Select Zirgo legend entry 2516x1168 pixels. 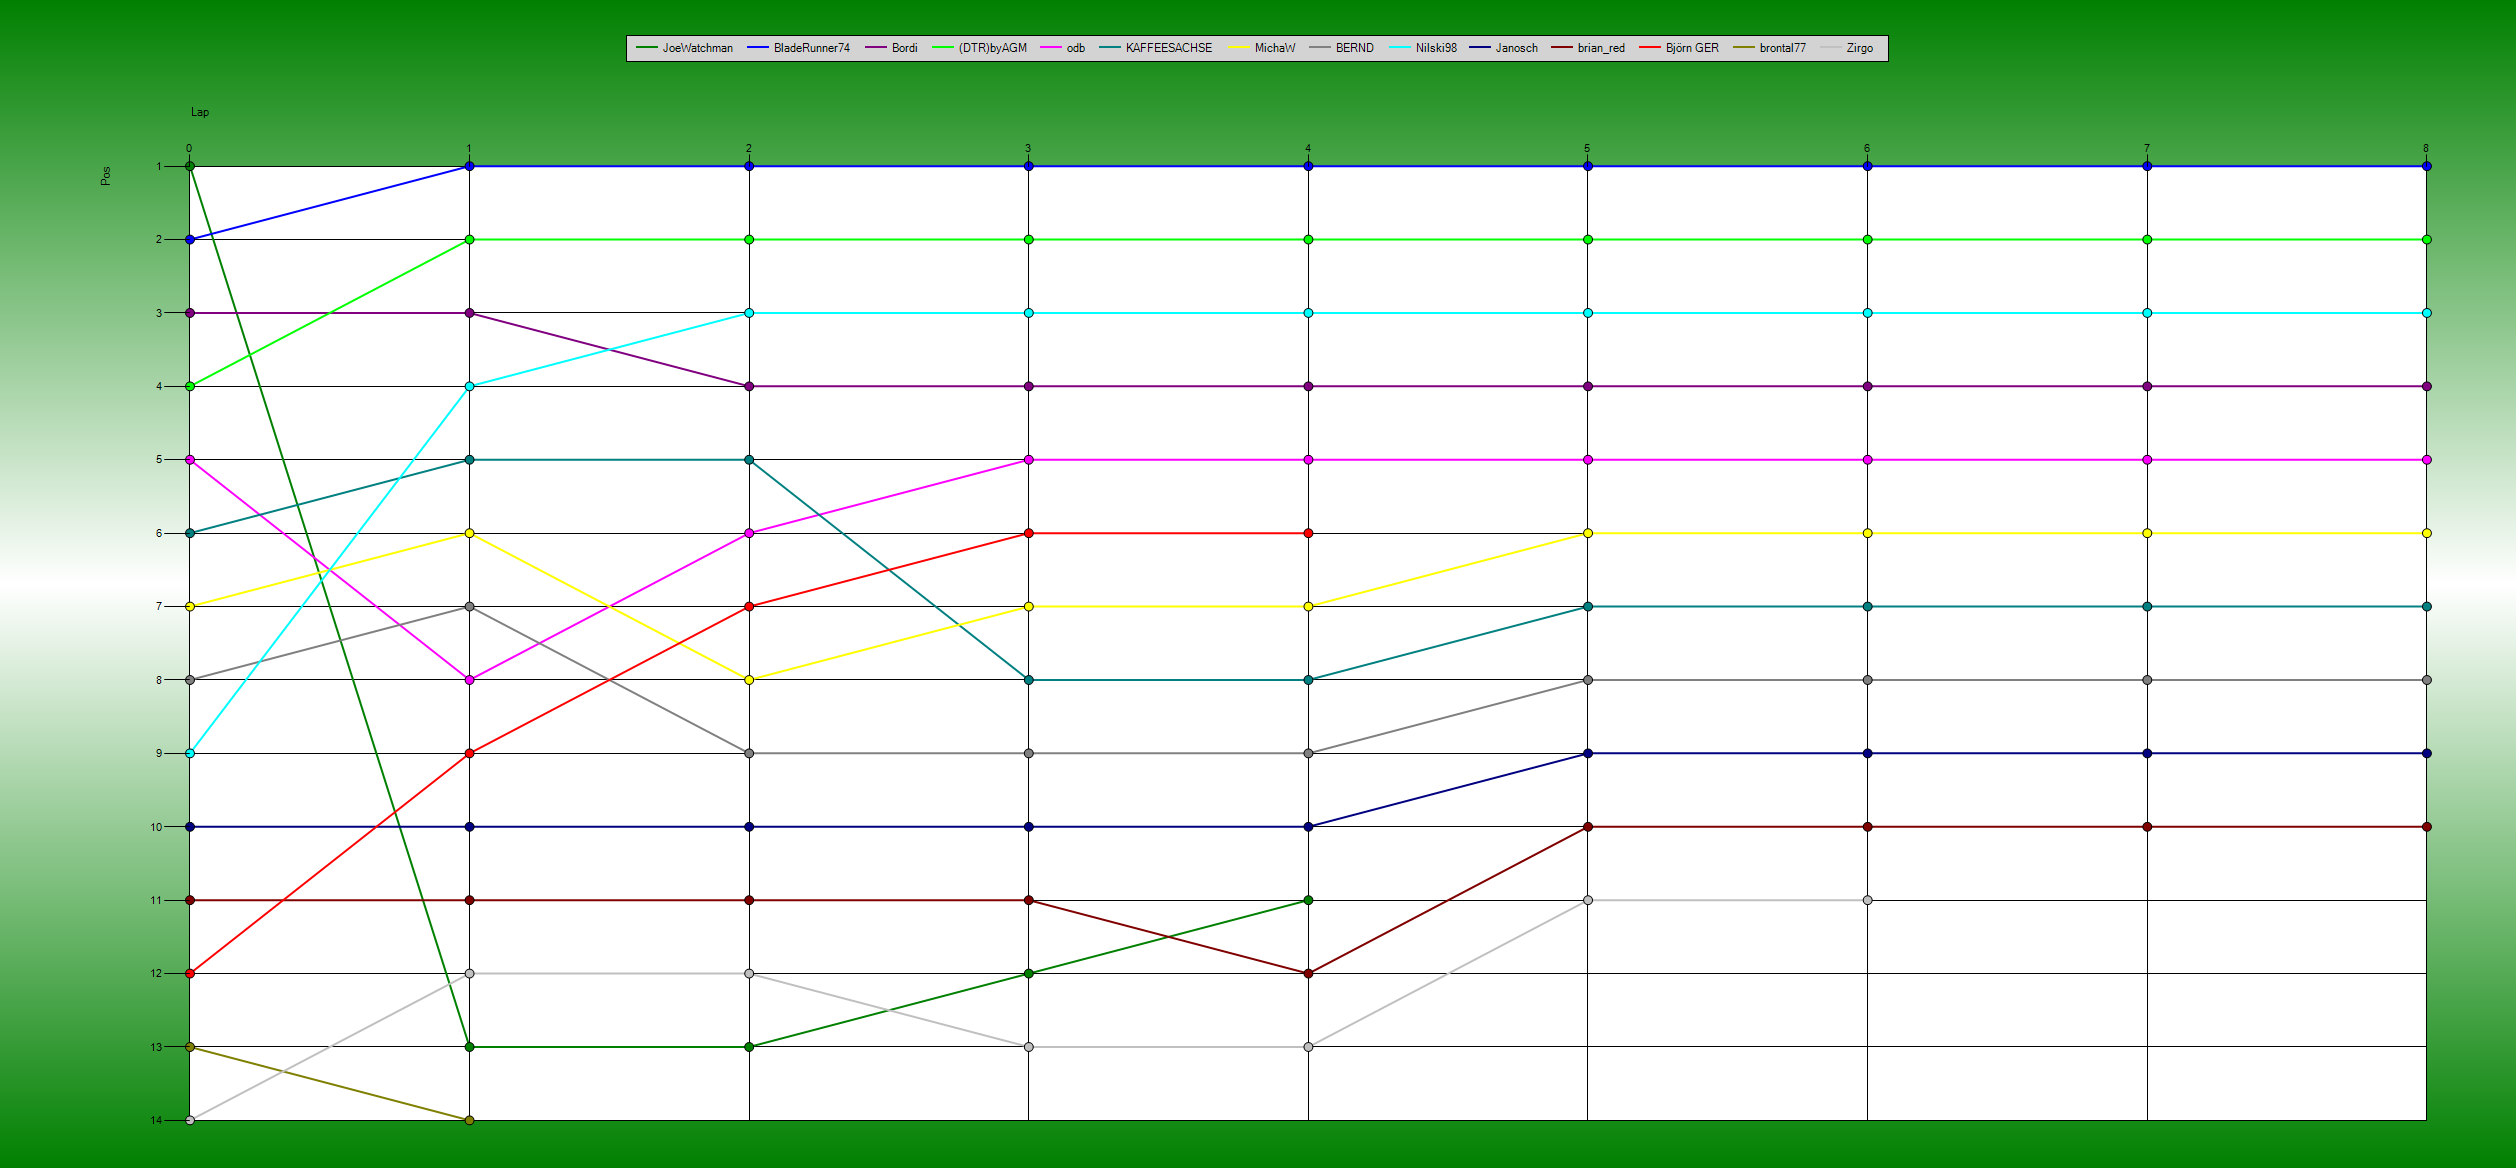pyautogui.click(x=1859, y=48)
